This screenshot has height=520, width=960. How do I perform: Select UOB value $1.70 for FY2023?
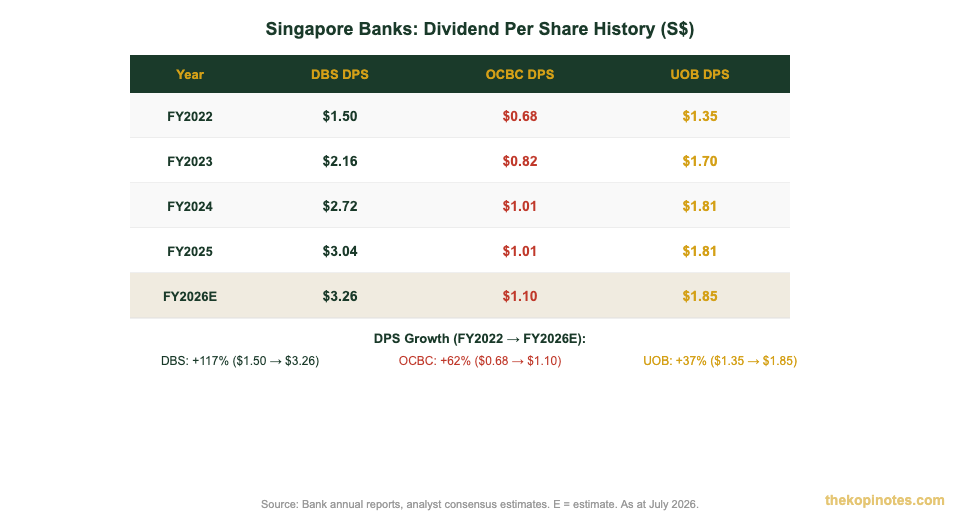point(700,161)
